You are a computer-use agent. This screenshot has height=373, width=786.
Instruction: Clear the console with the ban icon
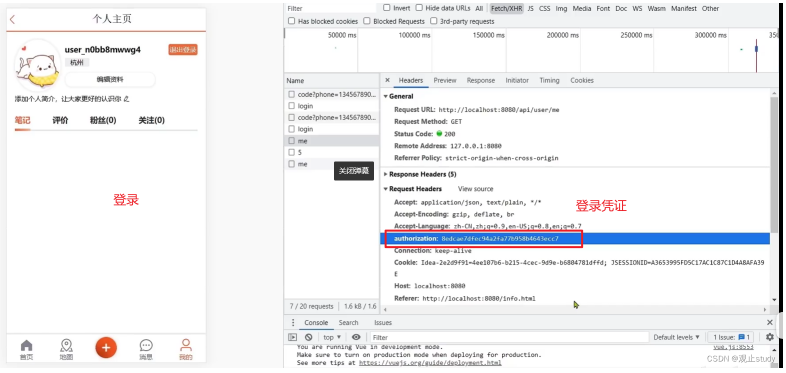[309, 337]
